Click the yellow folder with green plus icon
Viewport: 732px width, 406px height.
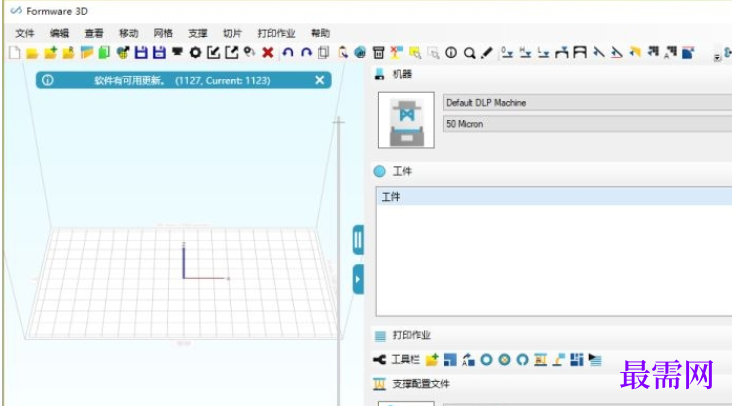(50, 53)
